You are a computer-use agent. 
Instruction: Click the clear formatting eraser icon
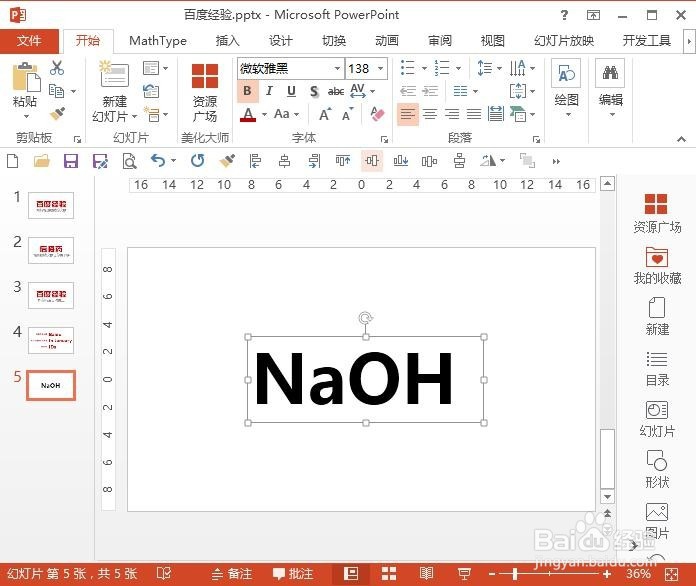377,114
